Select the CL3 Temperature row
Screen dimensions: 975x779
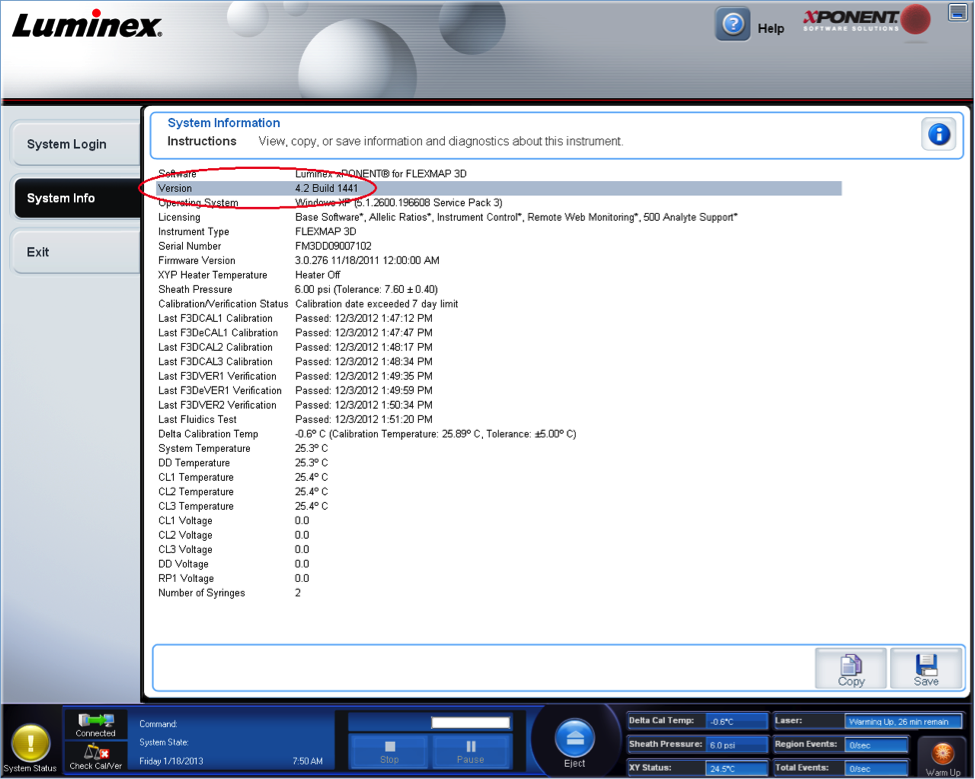pos(499,506)
